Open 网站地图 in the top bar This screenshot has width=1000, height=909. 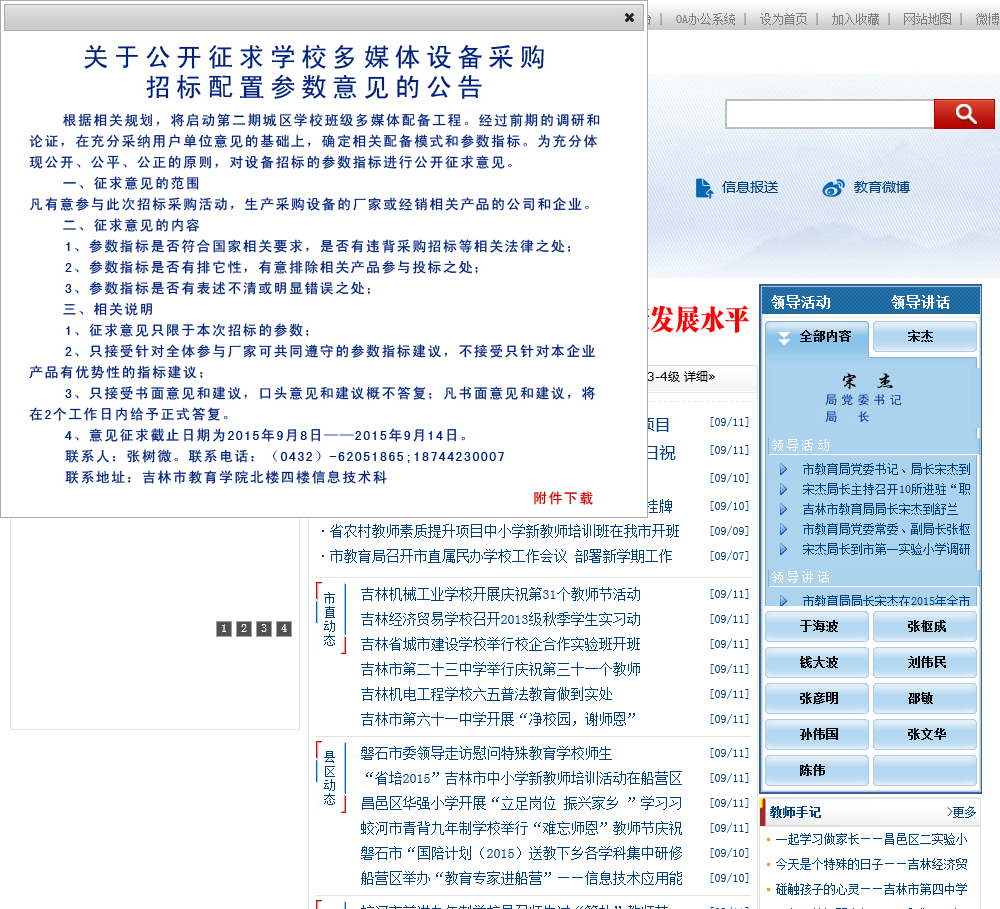pos(927,19)
